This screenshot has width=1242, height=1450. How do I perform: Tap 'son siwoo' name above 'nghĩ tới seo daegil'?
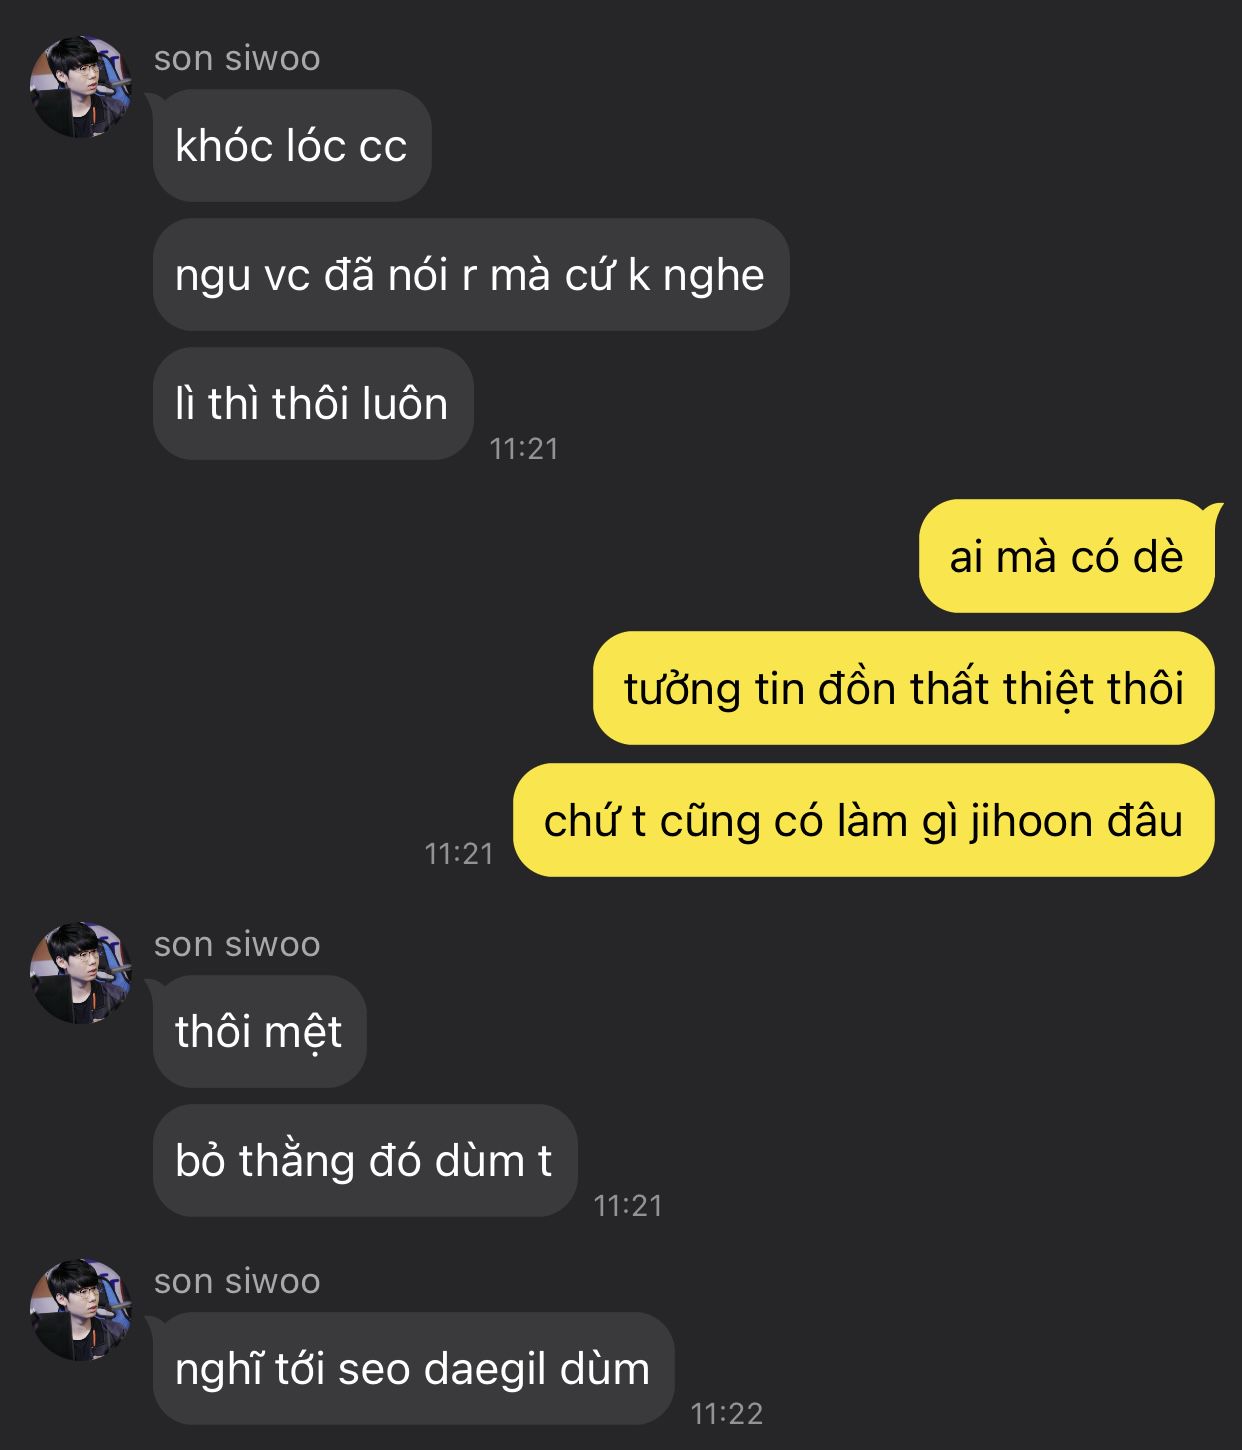pos(237,1281)
